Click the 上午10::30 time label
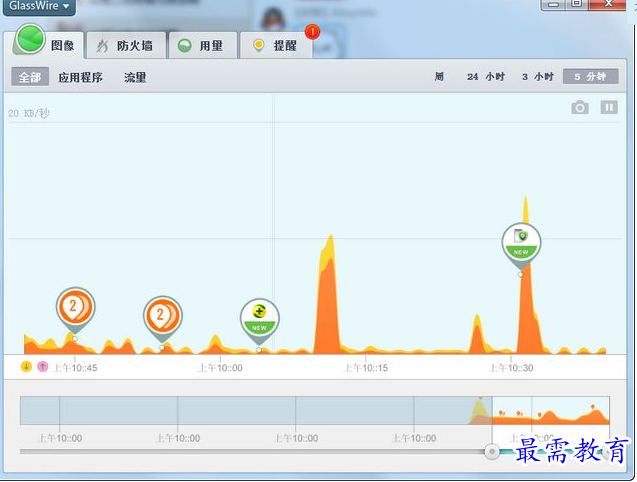This screenshot has height=482, width=637. pos(511,368)
